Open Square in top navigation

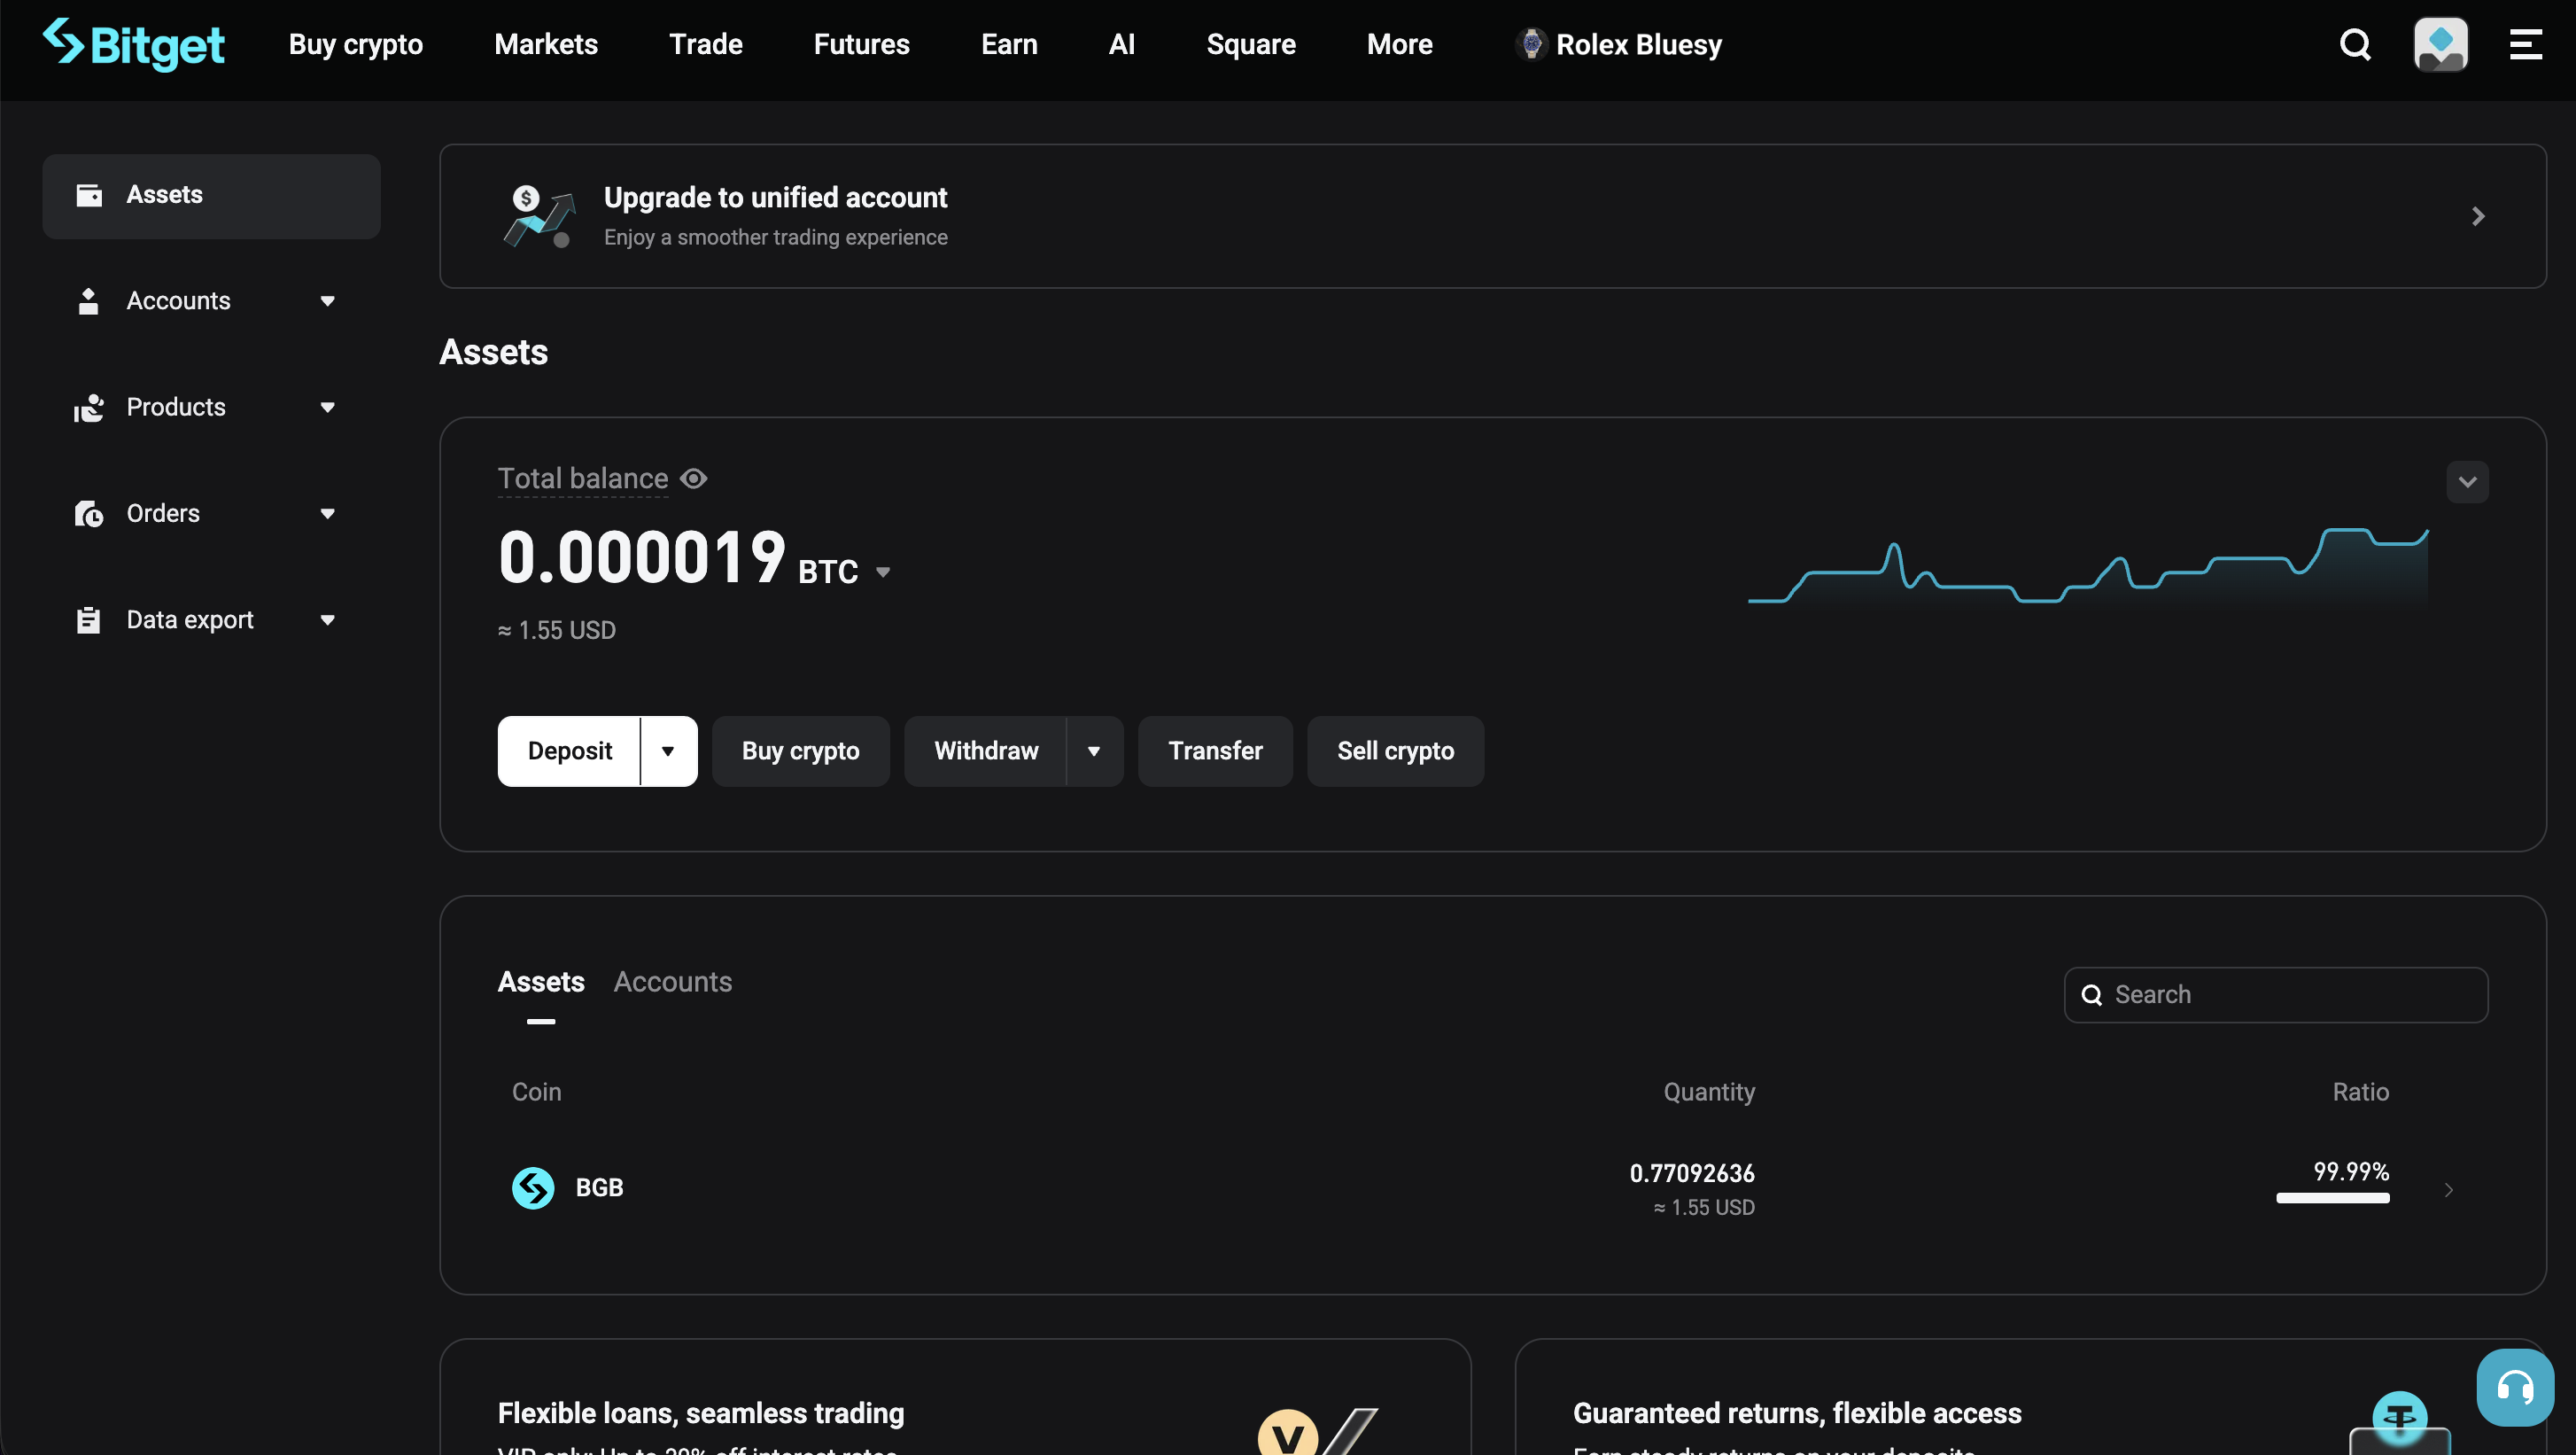(1251, 44)
